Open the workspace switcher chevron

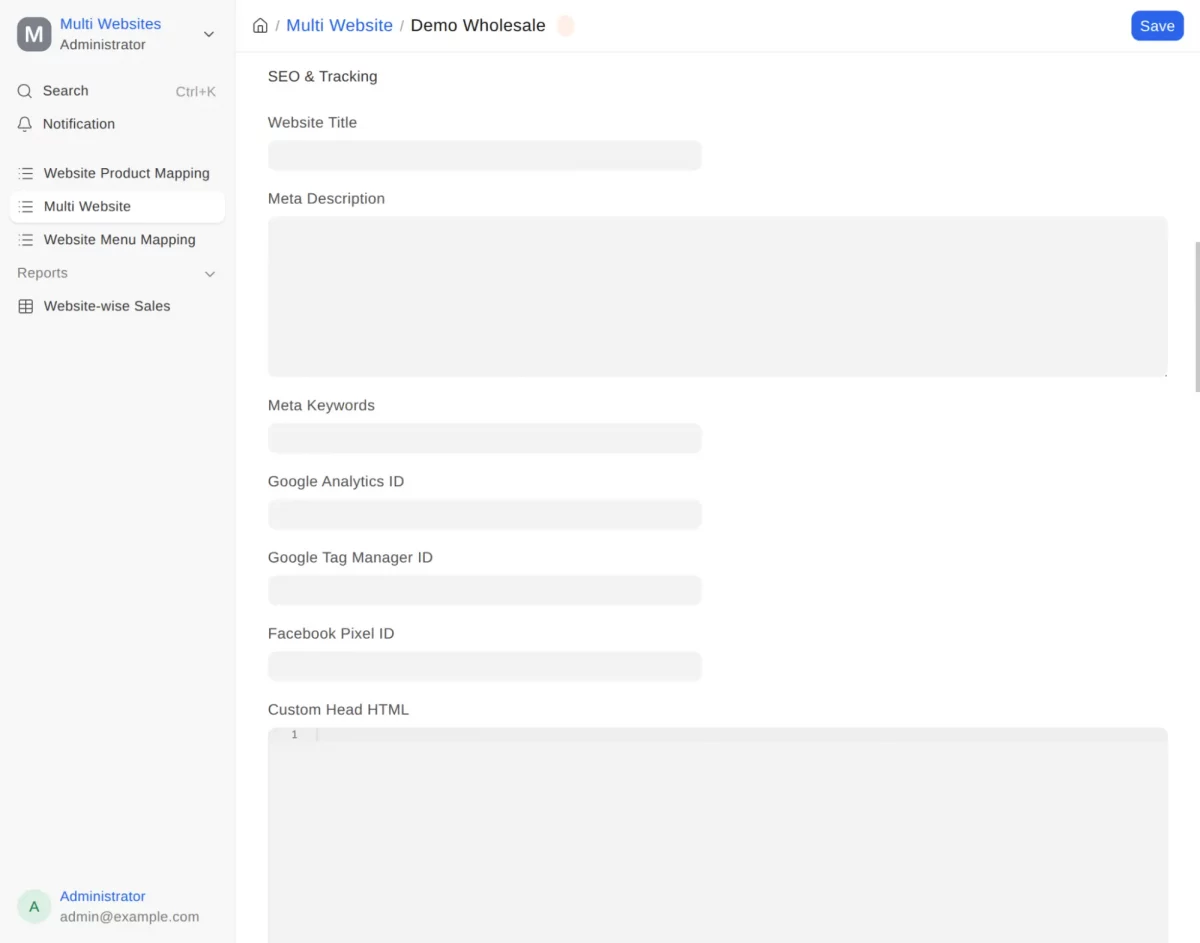click(209, 34)
